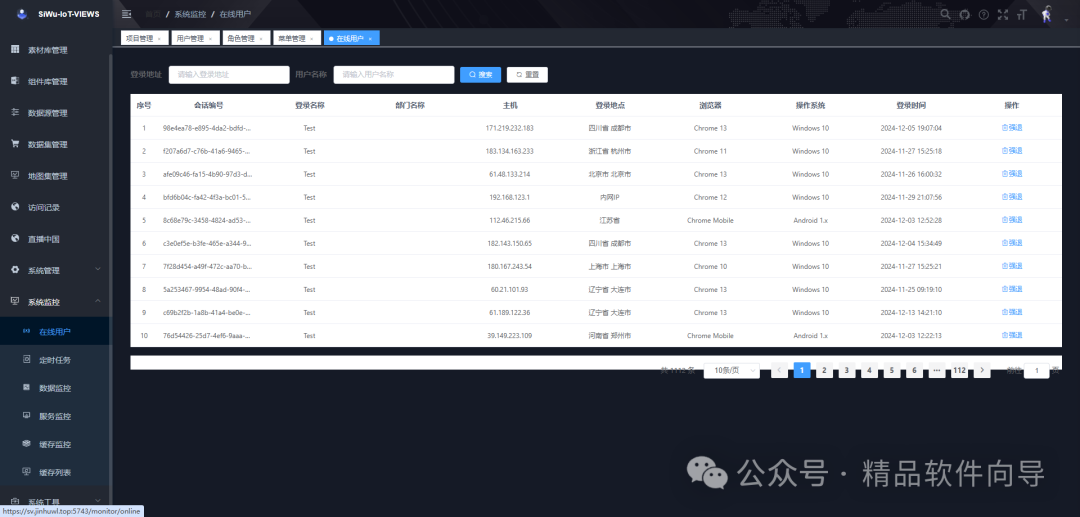Image resolution: width=1080 pixels, height=517 pixels.
Task: Open 定时任务 in the sidebar submenu
Action: coord(55,359)
